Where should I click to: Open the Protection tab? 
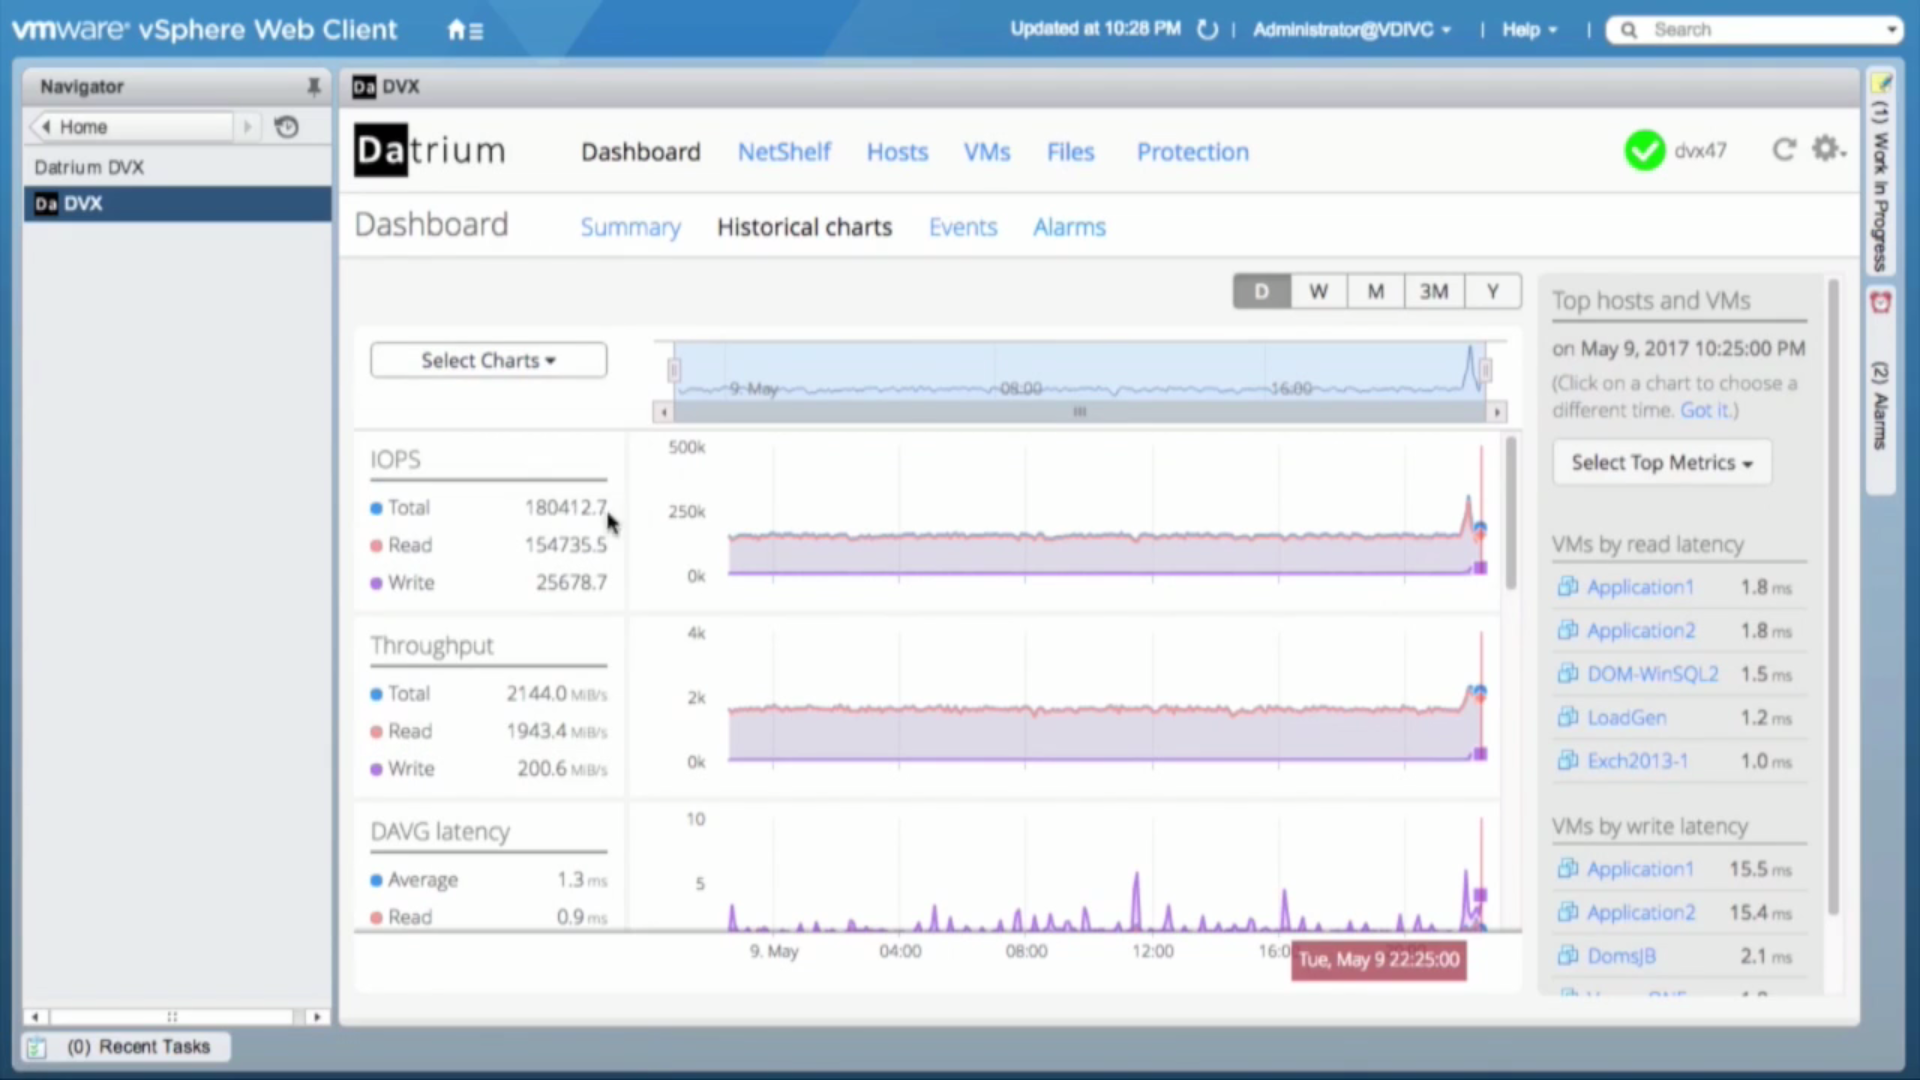click(x=1192, y=152)
